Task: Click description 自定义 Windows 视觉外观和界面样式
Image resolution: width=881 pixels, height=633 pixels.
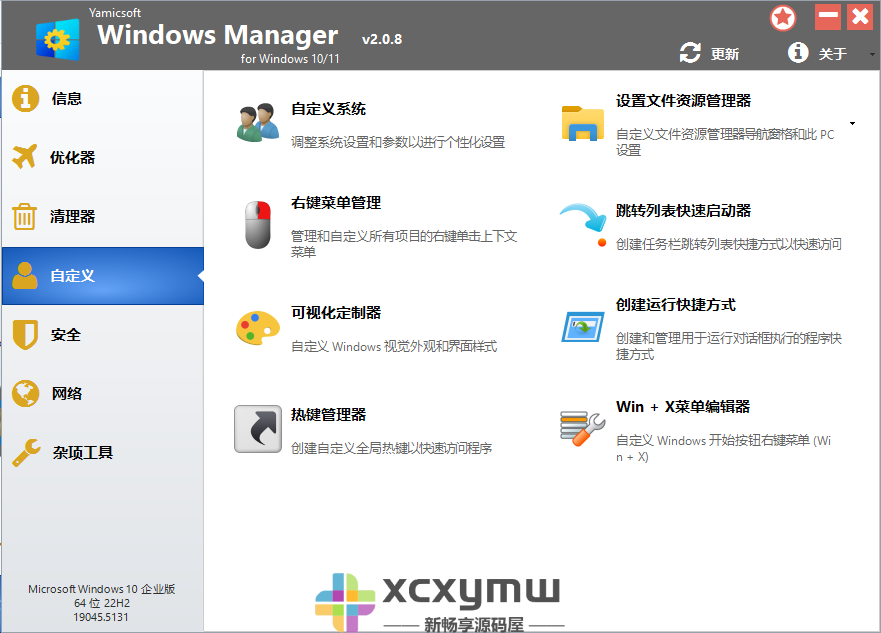Action: [x=394, y=347]
